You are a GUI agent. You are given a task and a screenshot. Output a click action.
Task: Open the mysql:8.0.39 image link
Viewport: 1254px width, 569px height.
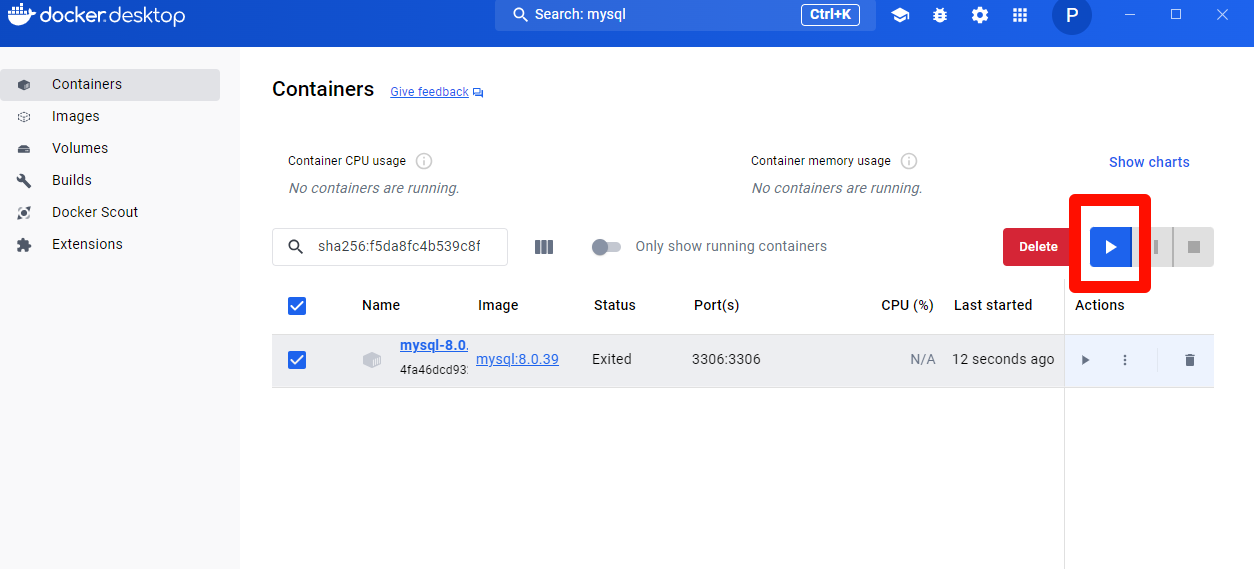(x=517, y=359)
